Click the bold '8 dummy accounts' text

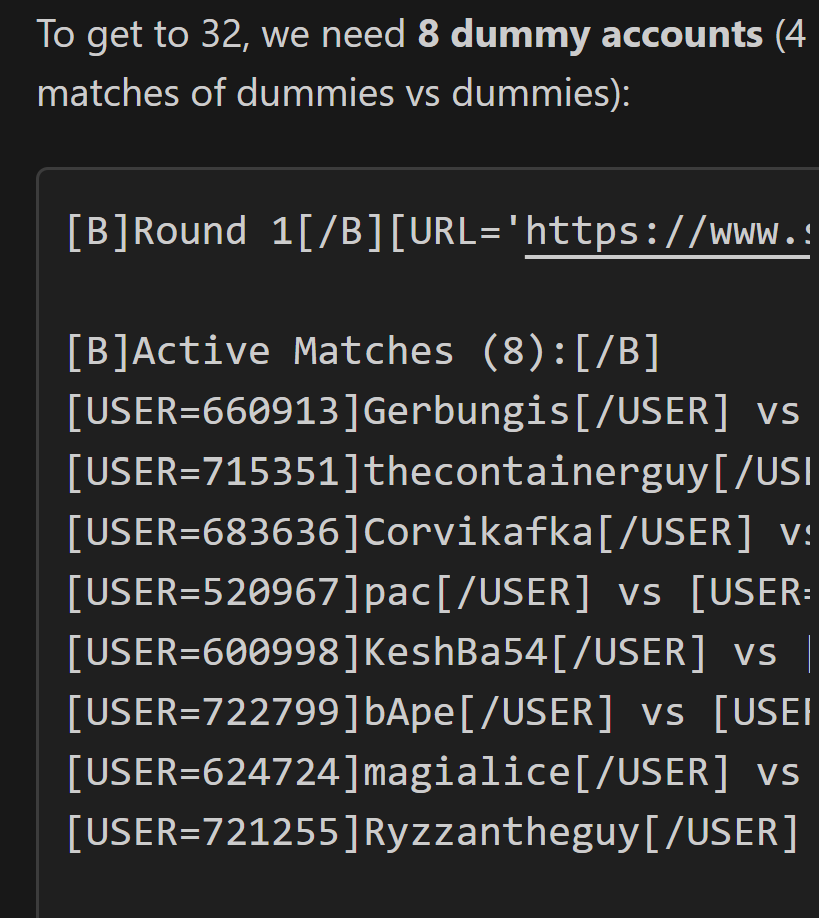click(590, 35)
